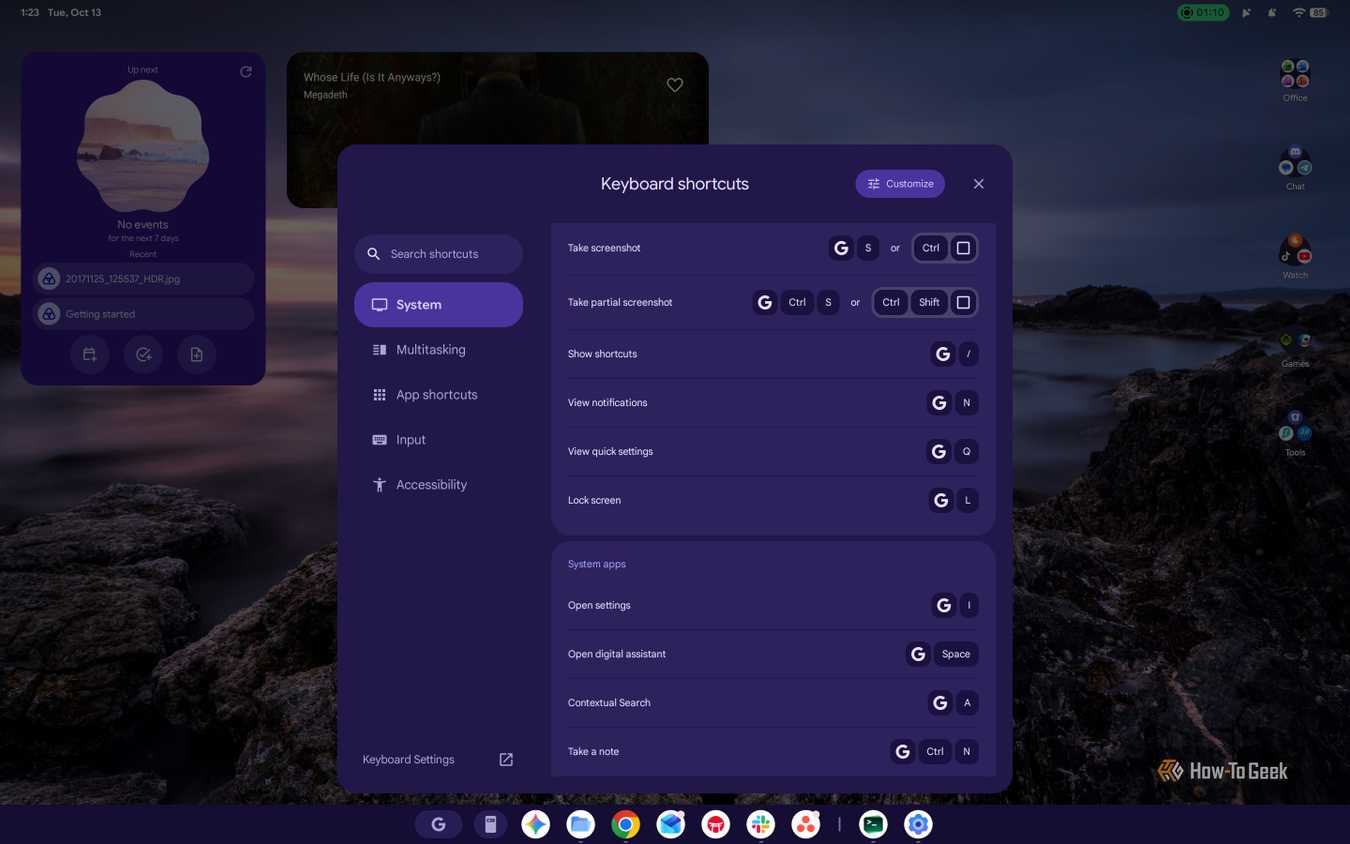The image size is (1350, 844).
Task: Click the Customize button
Action: 900,184
